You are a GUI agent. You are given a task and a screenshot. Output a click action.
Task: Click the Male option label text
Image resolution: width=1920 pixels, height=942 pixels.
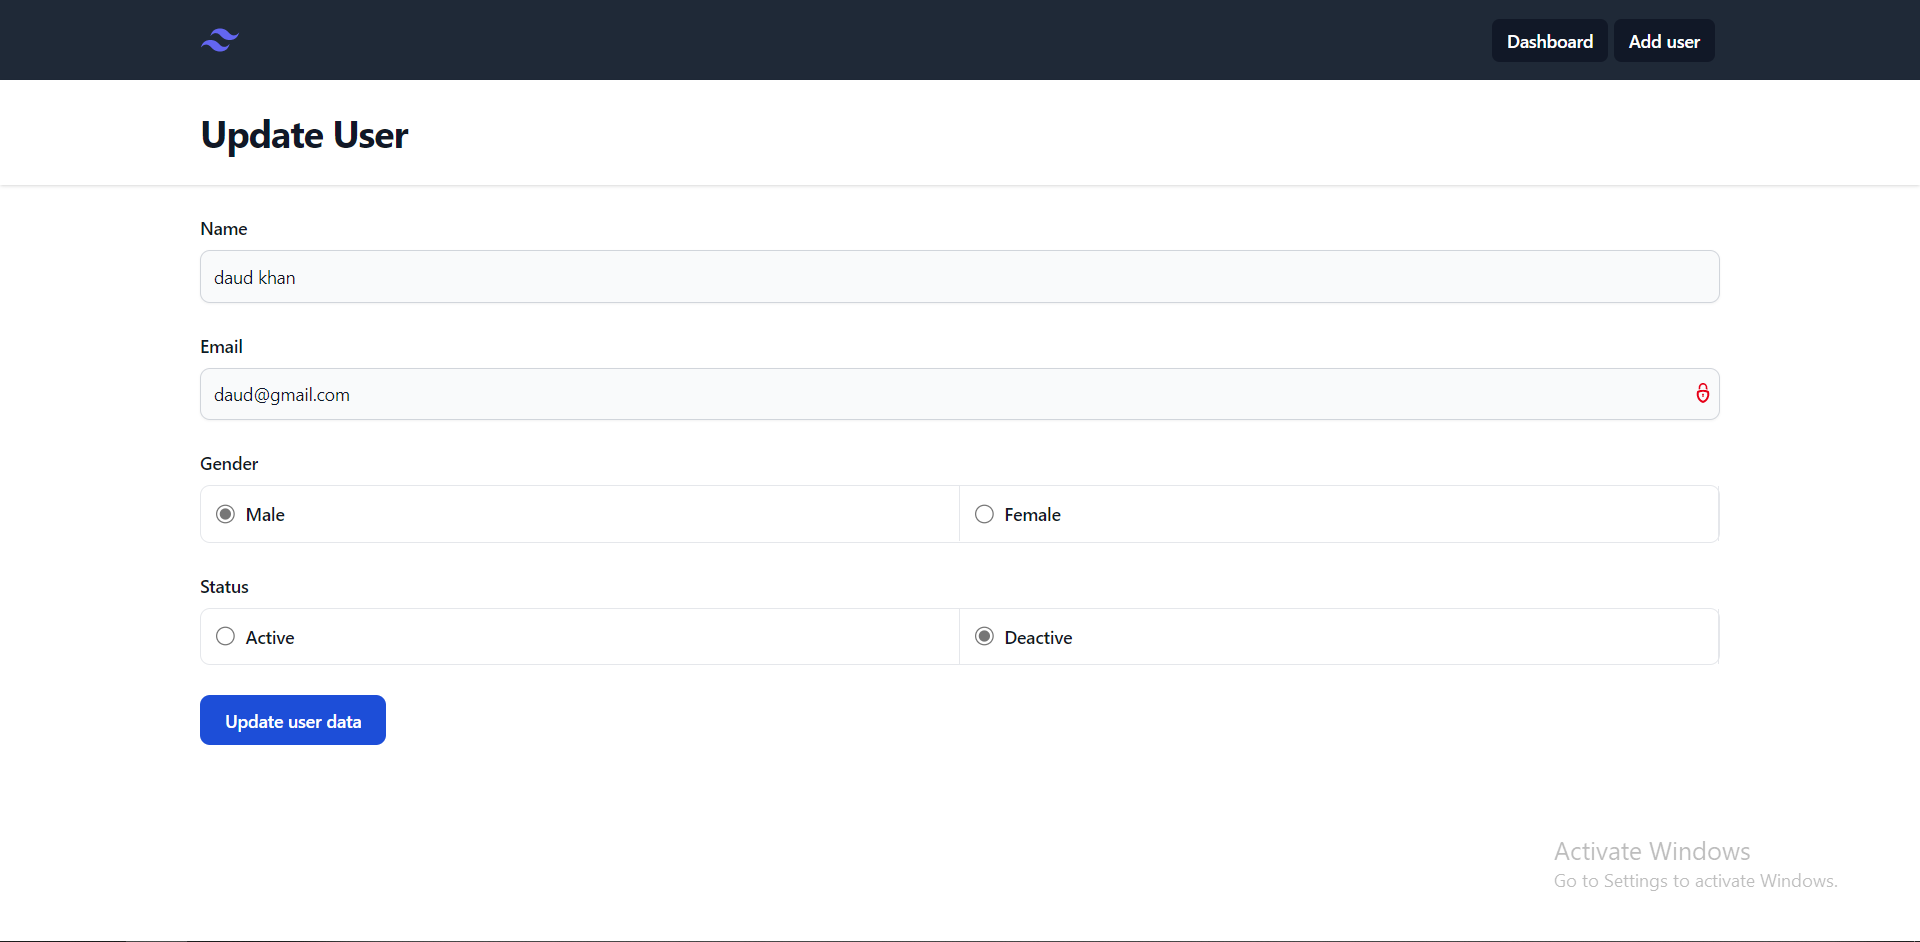(265, 514)
